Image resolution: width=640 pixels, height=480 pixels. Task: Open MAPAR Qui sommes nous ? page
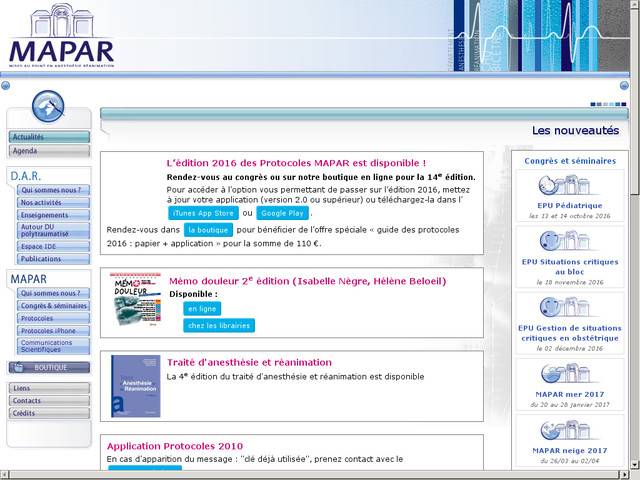[53, 293]
